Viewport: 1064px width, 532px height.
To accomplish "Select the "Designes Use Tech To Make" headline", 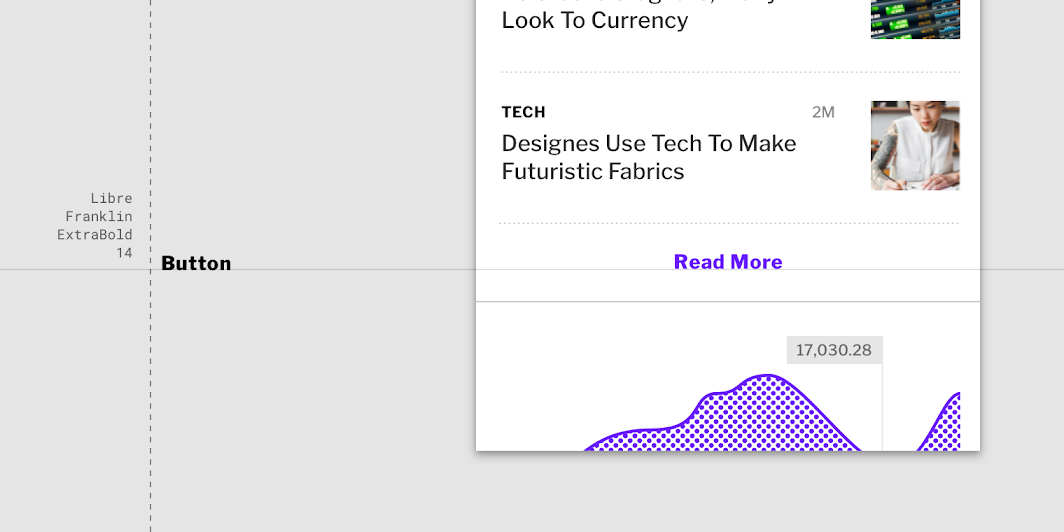I will tap(649, 144).
